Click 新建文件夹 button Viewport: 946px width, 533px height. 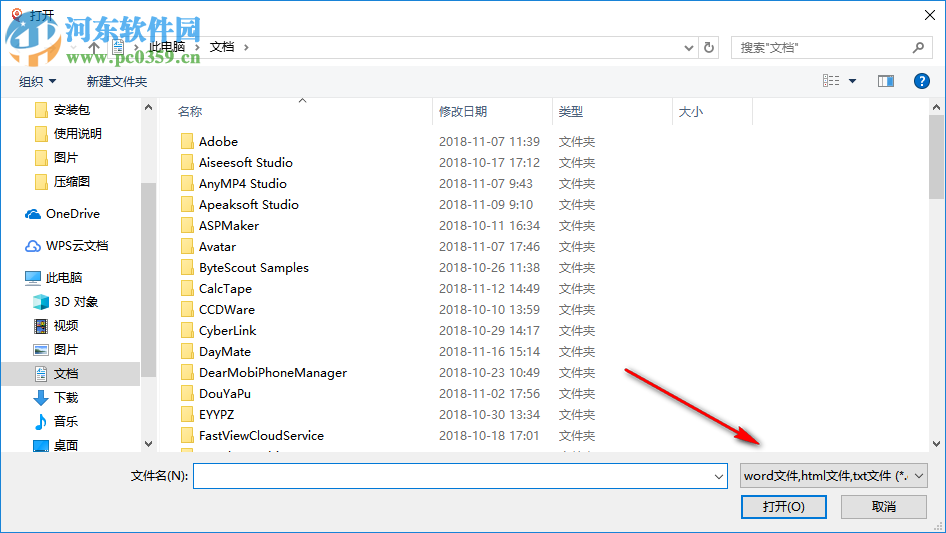[117, 81]
